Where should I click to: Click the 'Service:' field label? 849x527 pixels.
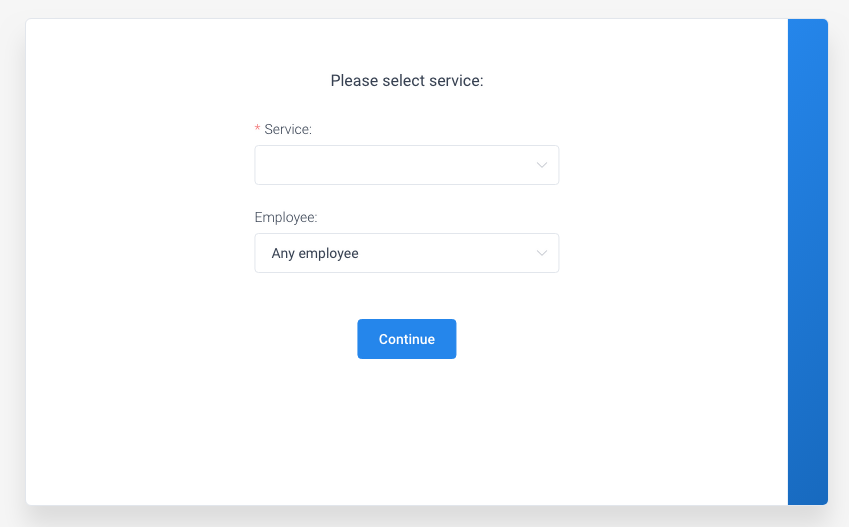pyautogui.click(x=288, y=129)
